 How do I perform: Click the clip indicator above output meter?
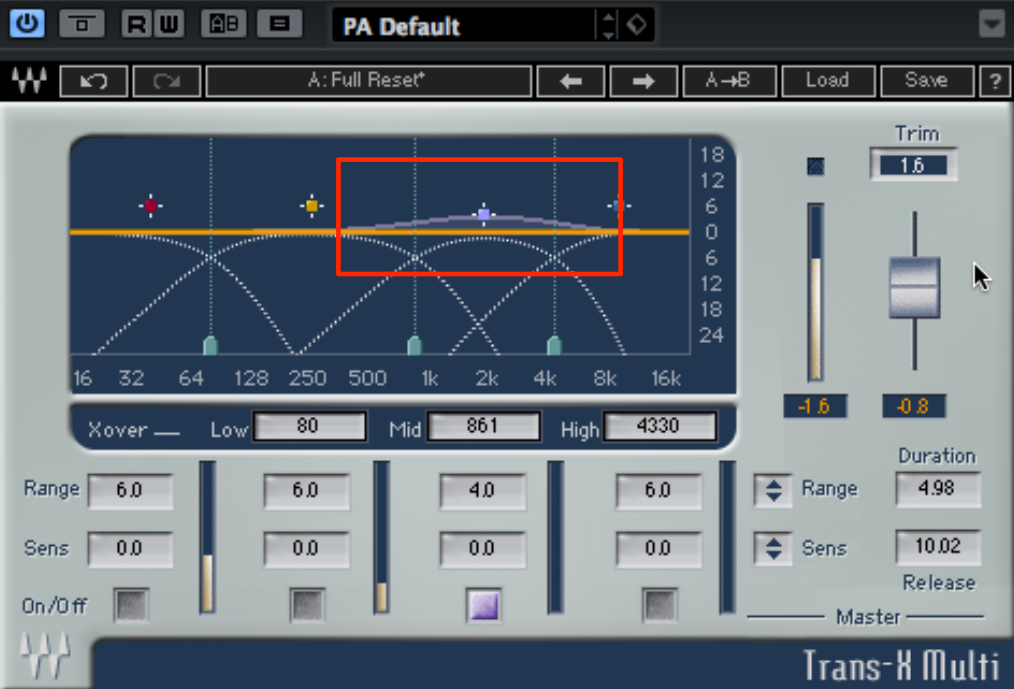pos(815,166)
